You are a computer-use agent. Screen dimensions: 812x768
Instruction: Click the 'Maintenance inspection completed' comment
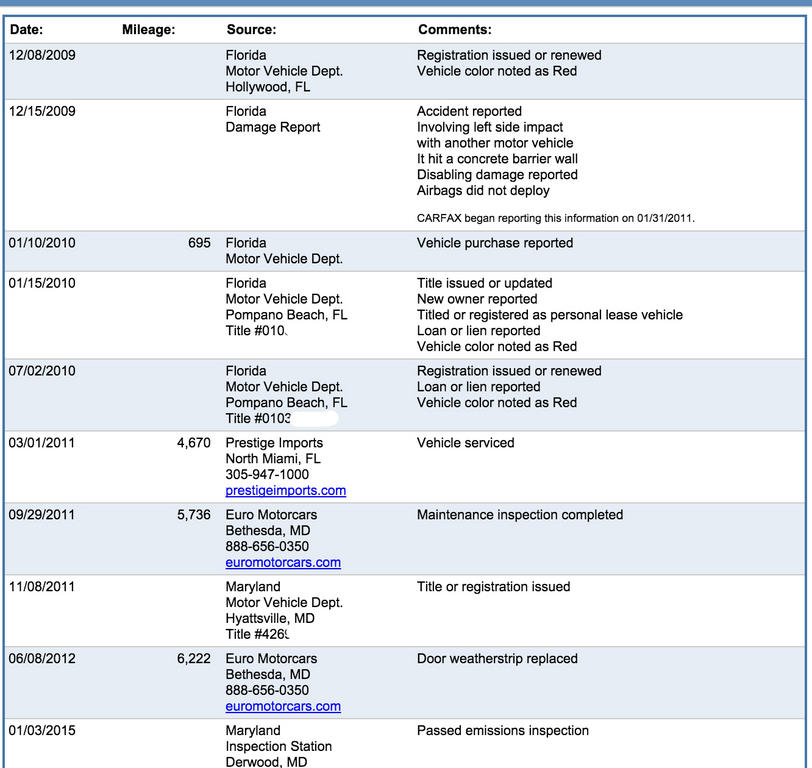[519, 515]
